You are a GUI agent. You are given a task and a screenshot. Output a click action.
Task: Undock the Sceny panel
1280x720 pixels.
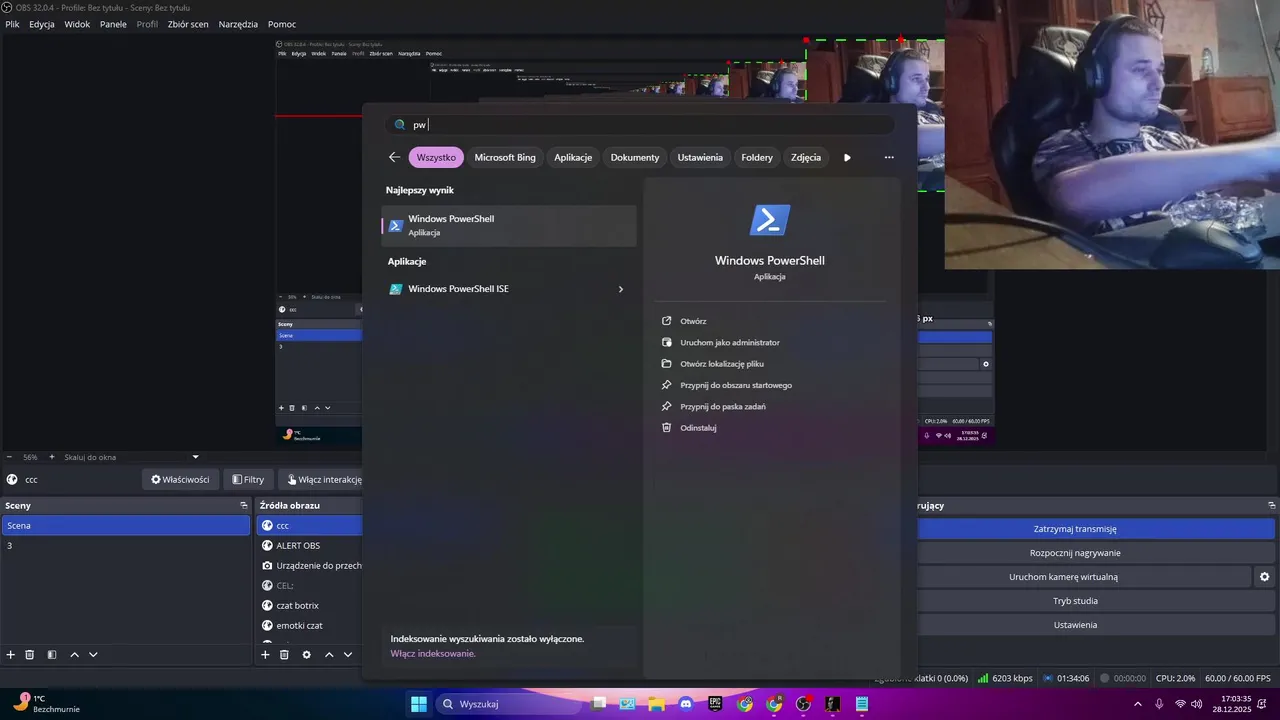[243, 505]
